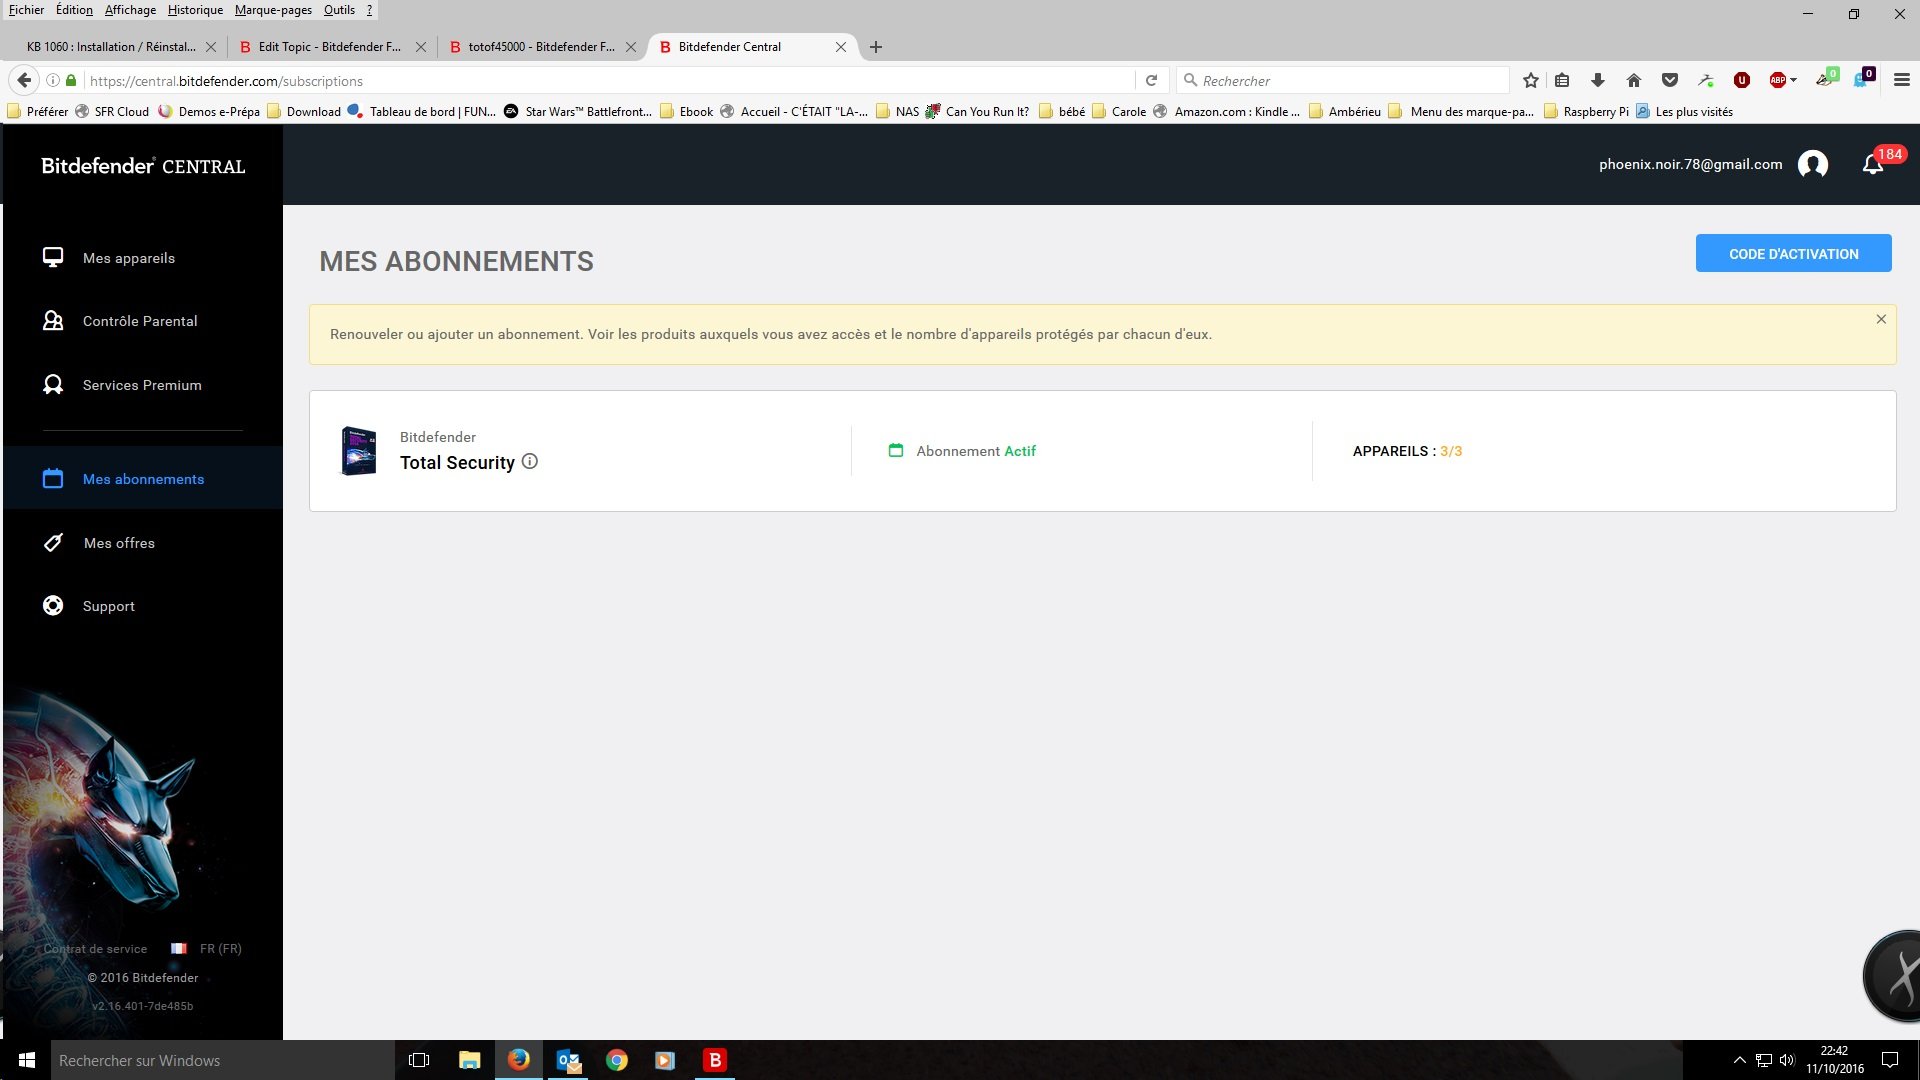Click the URL address bar
This screenshot has width=1920, height=1080.
609,81
